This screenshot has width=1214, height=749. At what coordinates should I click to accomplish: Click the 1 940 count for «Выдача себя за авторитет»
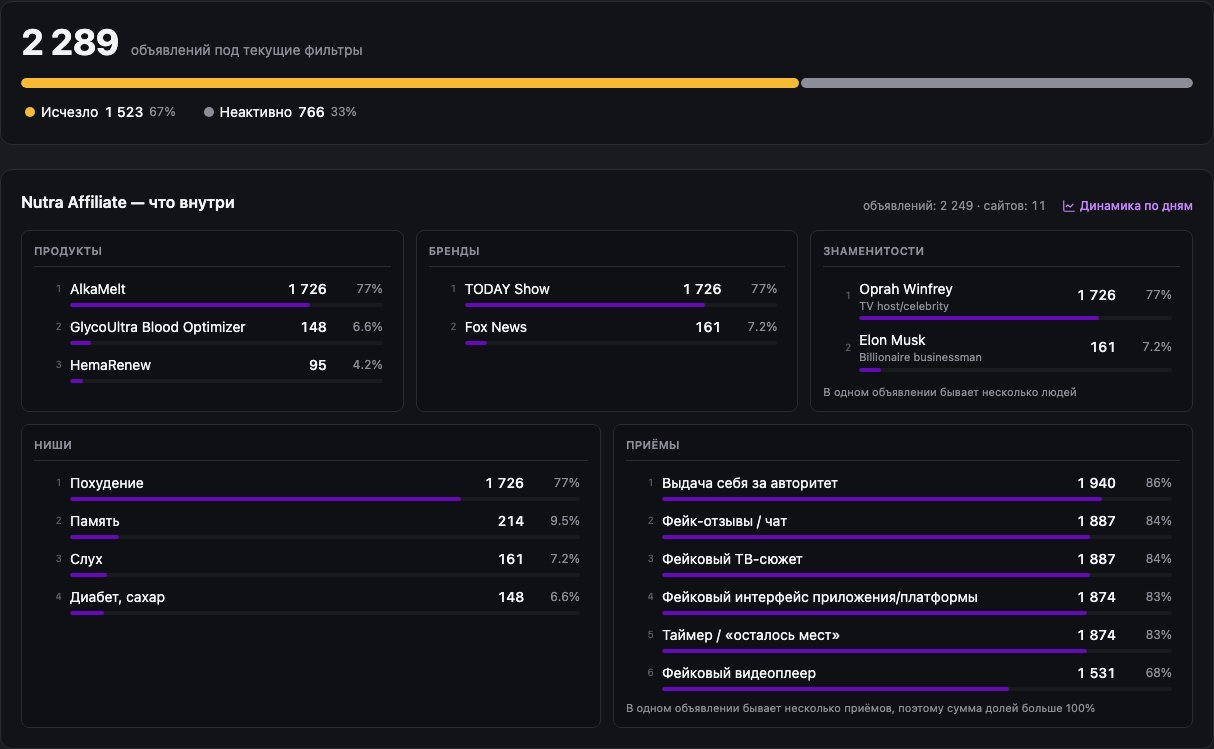click(x=1096, y=483)
